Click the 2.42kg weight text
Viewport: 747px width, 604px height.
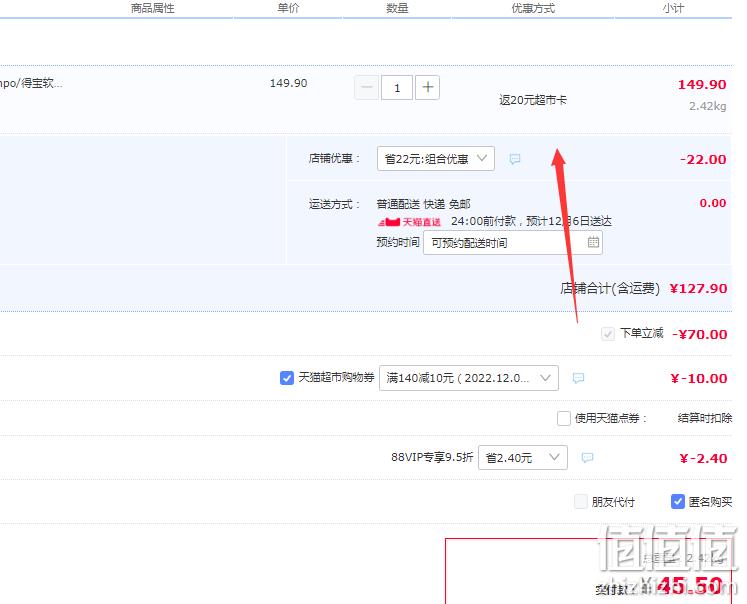click(x=707, y=106)
